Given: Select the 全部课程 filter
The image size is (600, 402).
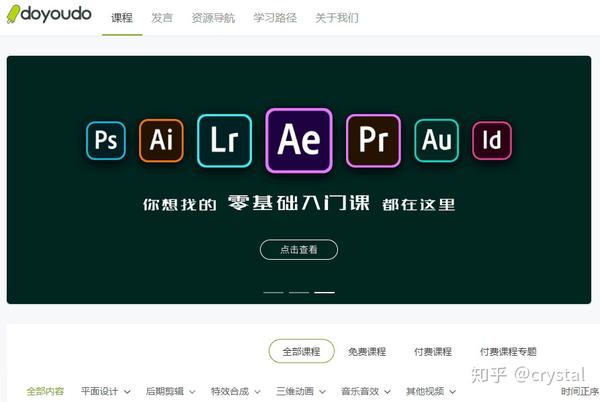Looking at the screenshot, I should pyautogui.click(x=302, y=351).
